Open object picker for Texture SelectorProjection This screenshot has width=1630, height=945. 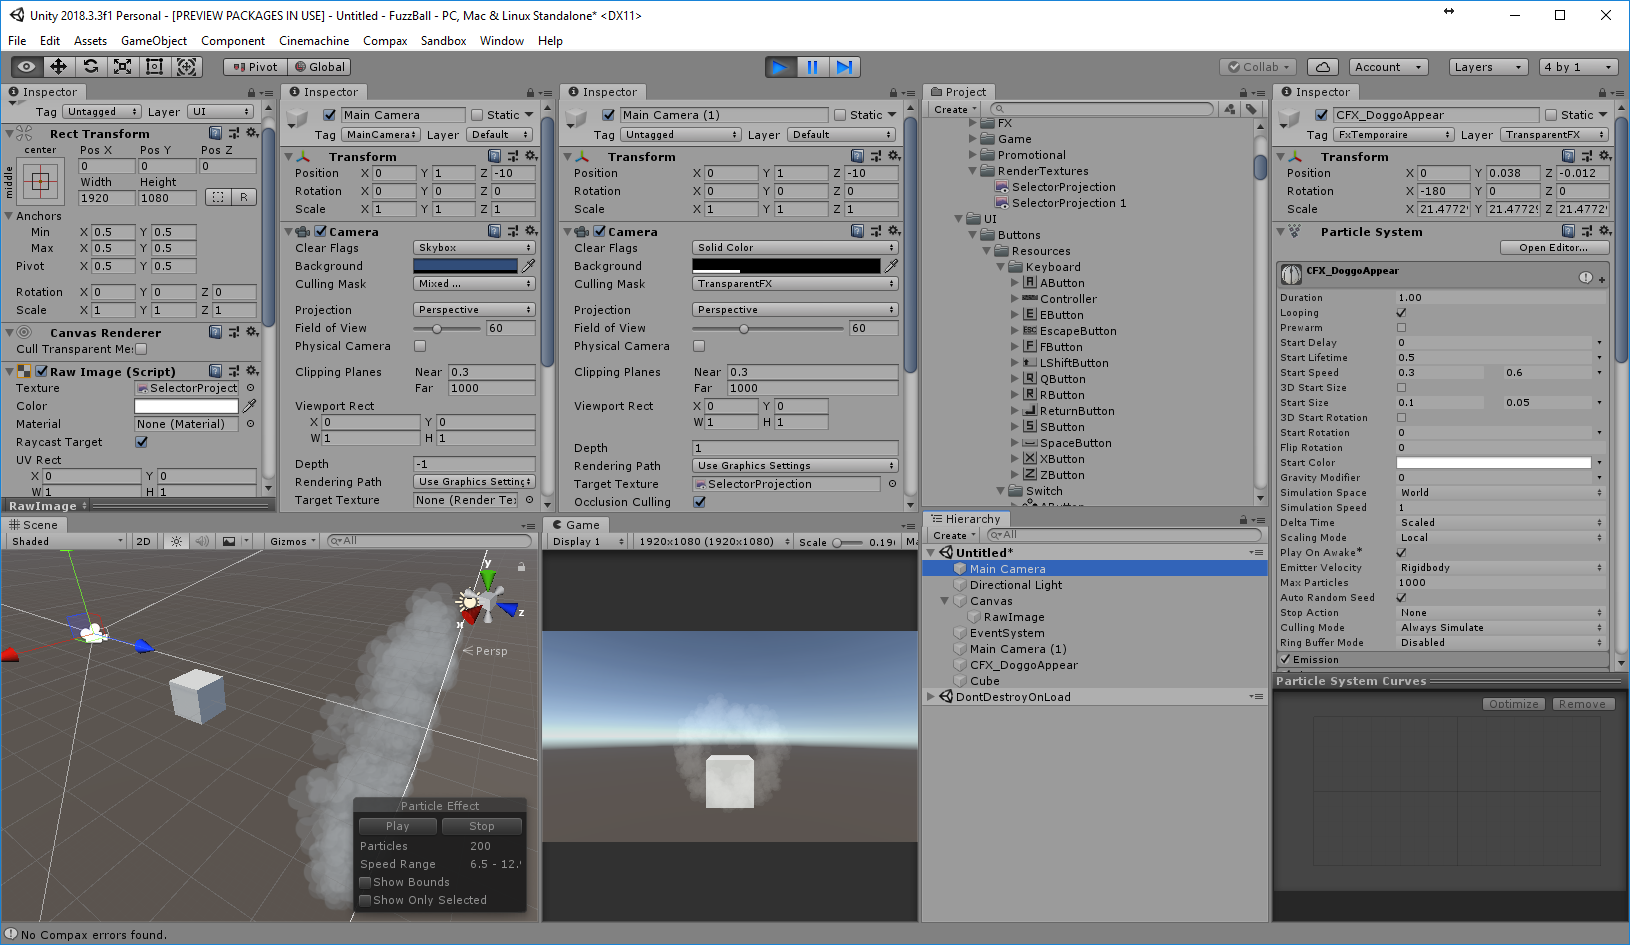point(250,388)
